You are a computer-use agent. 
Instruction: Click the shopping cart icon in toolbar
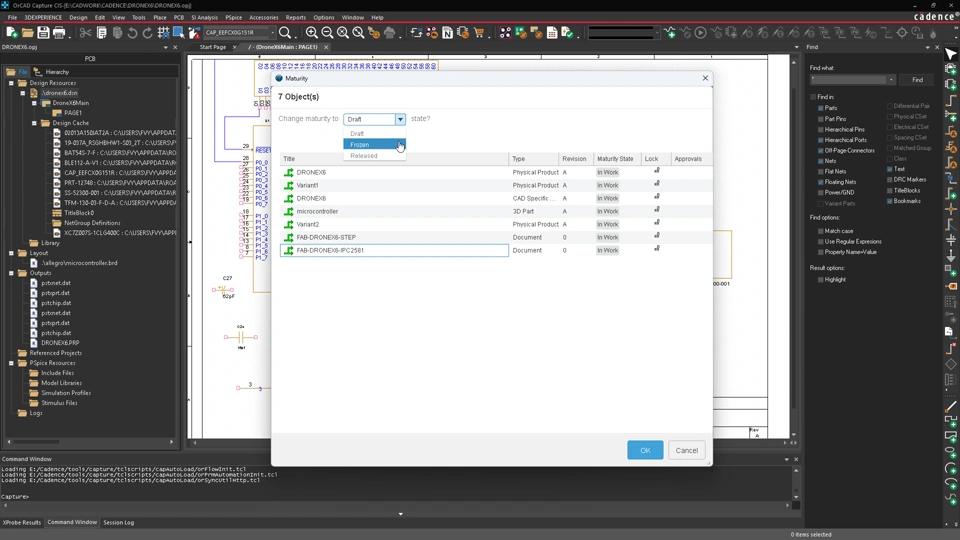pyautogui.click(x=479, y=32)
